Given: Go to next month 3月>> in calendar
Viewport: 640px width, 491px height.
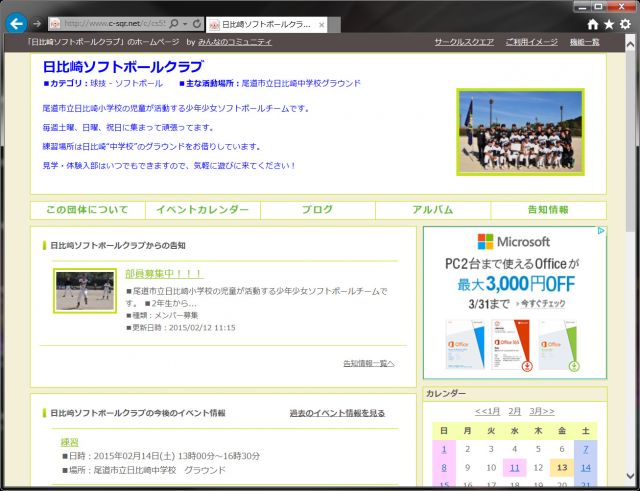Looking at the screenshot, I should tap(542, 411).
